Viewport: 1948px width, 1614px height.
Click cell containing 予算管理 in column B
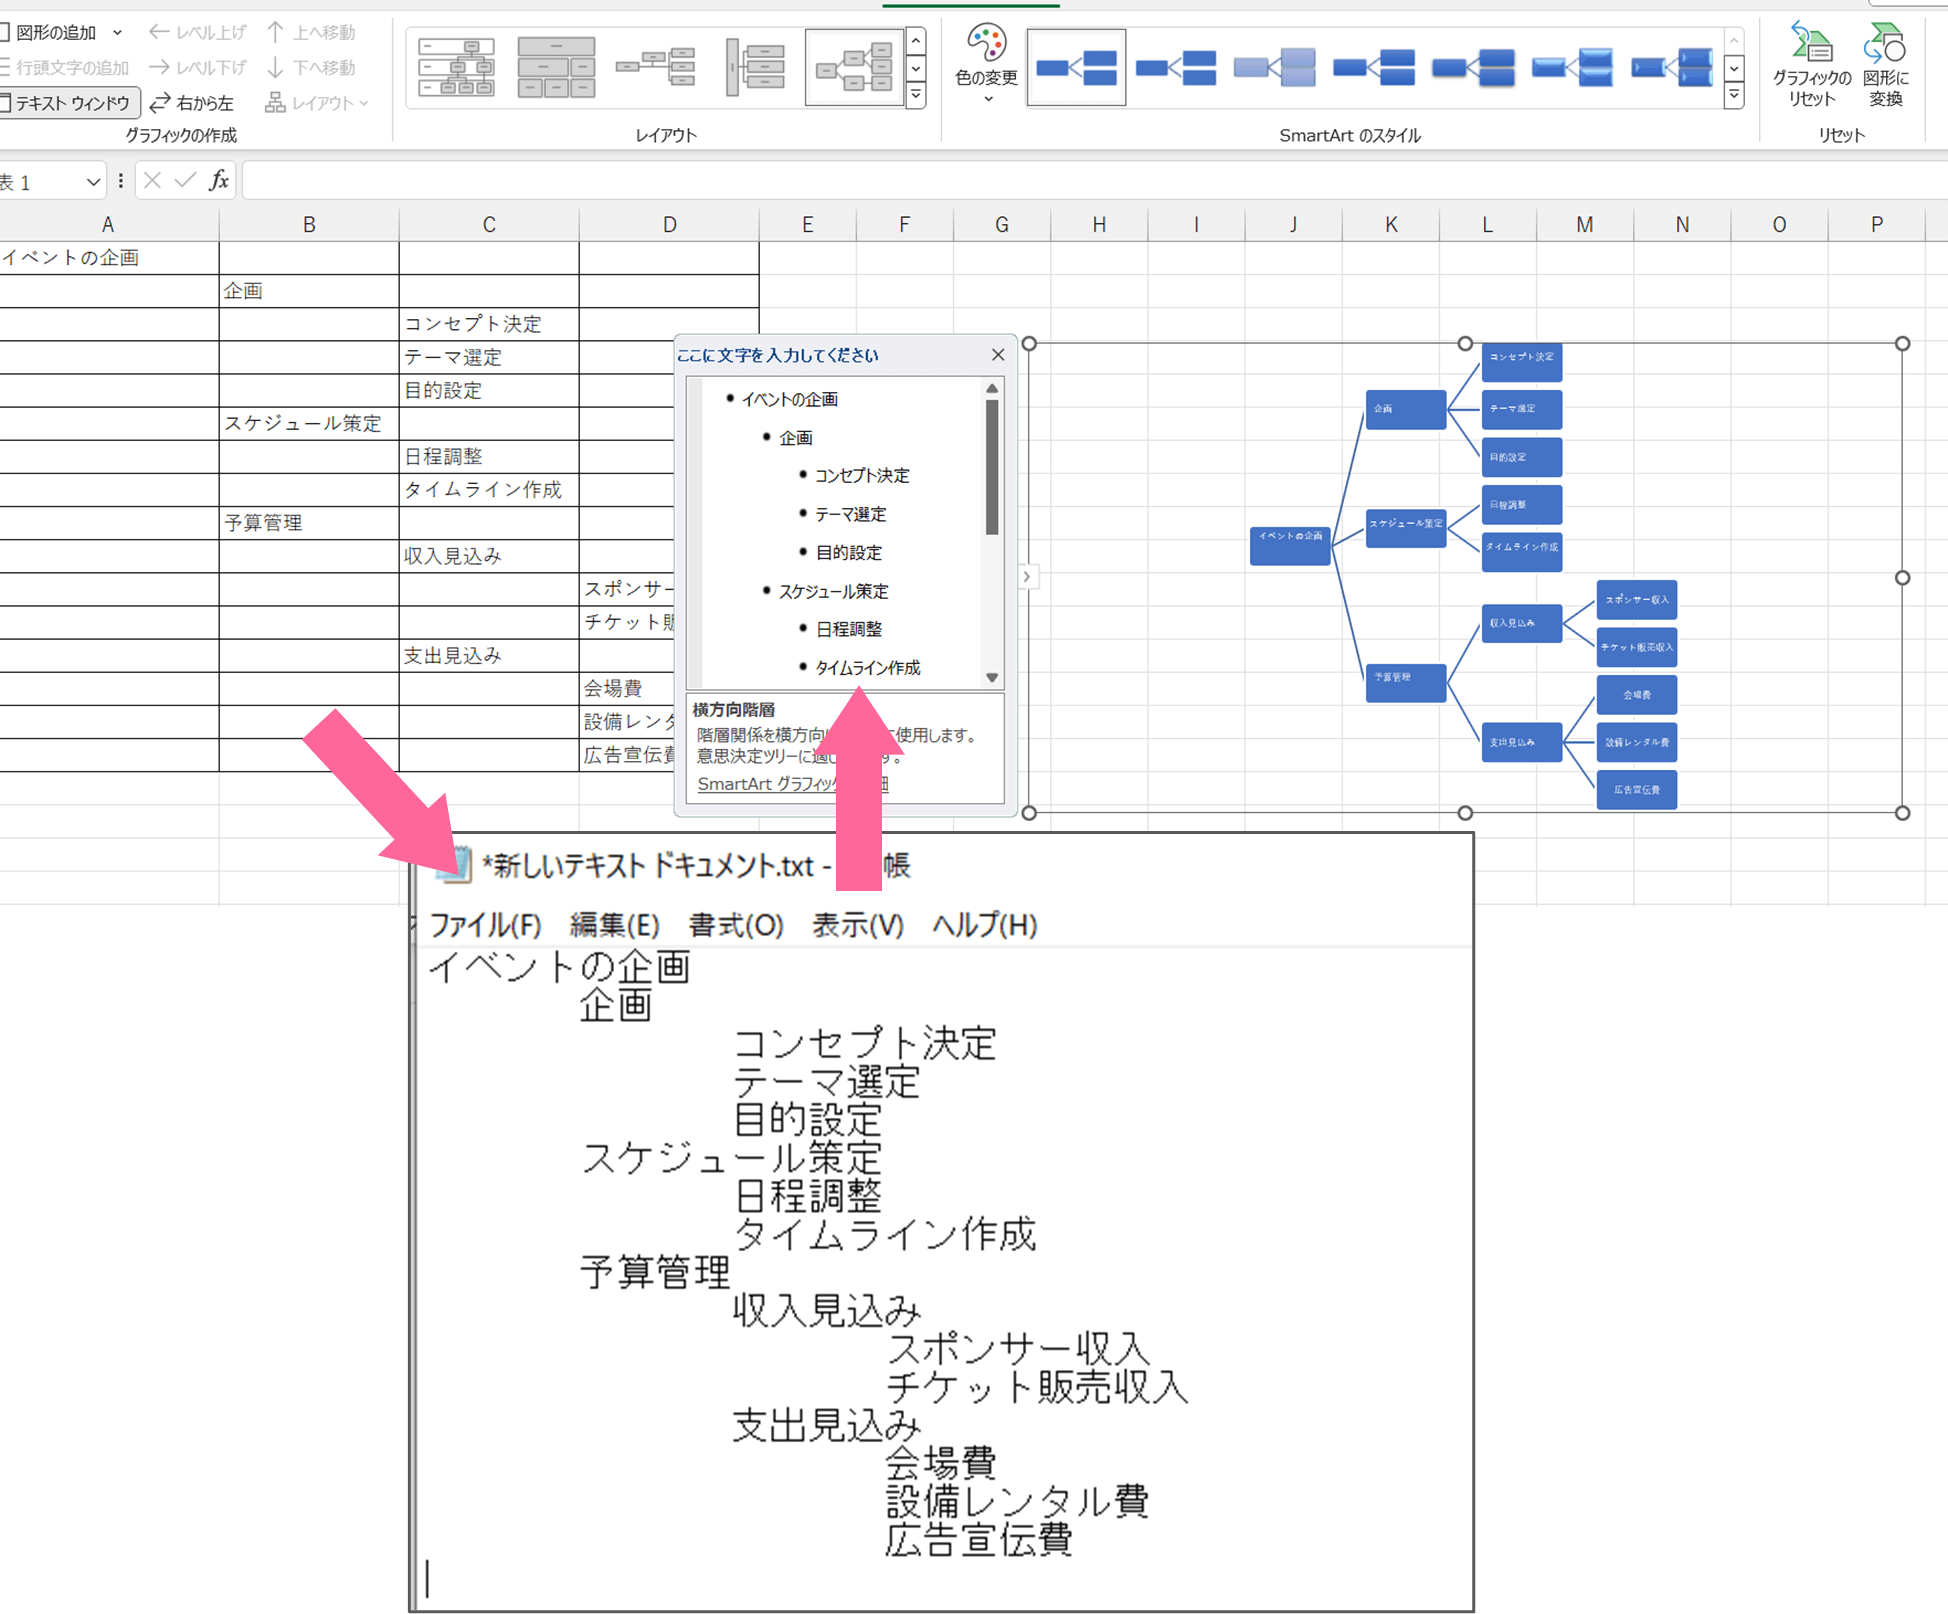309,522
